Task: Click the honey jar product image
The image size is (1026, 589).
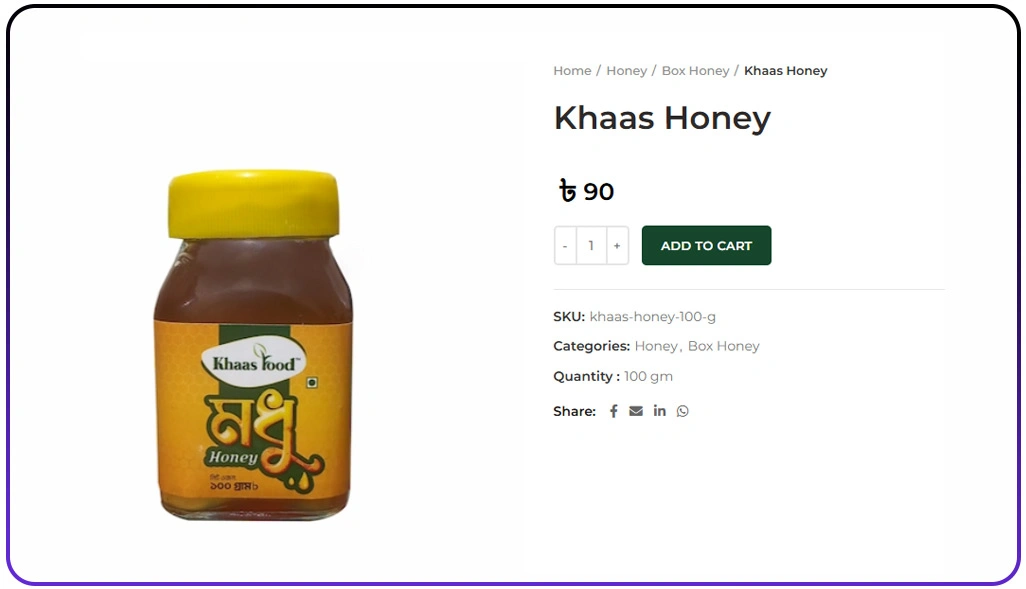Action: tap(253, 345)
